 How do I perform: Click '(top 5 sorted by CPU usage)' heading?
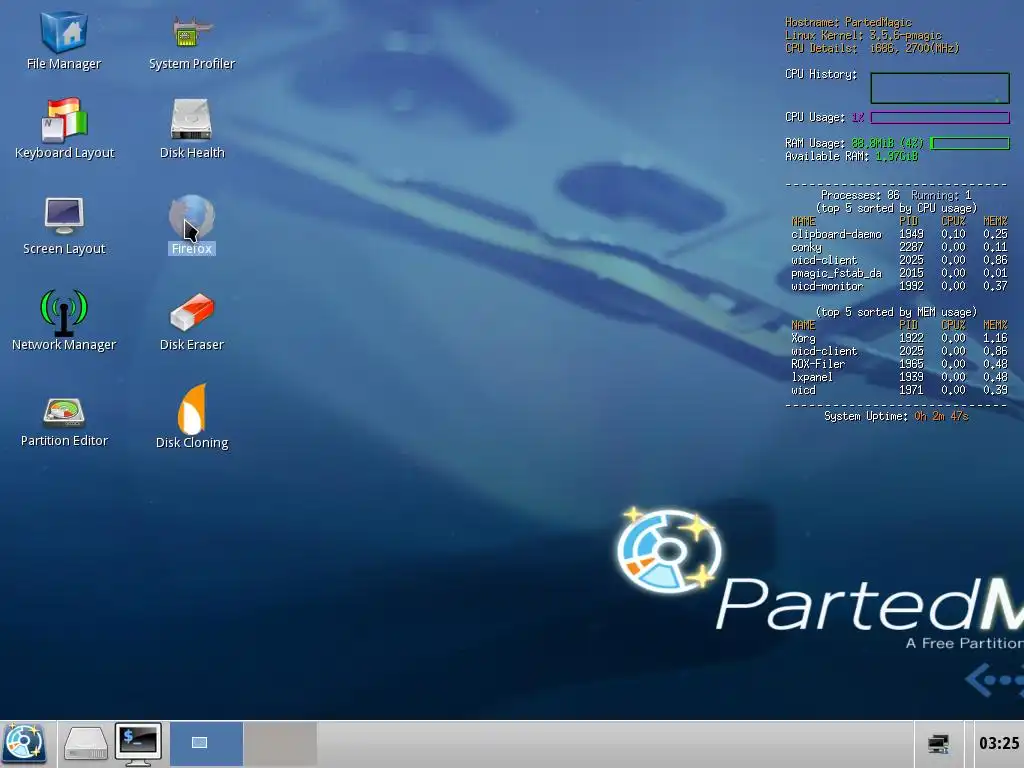click(896, 208)
